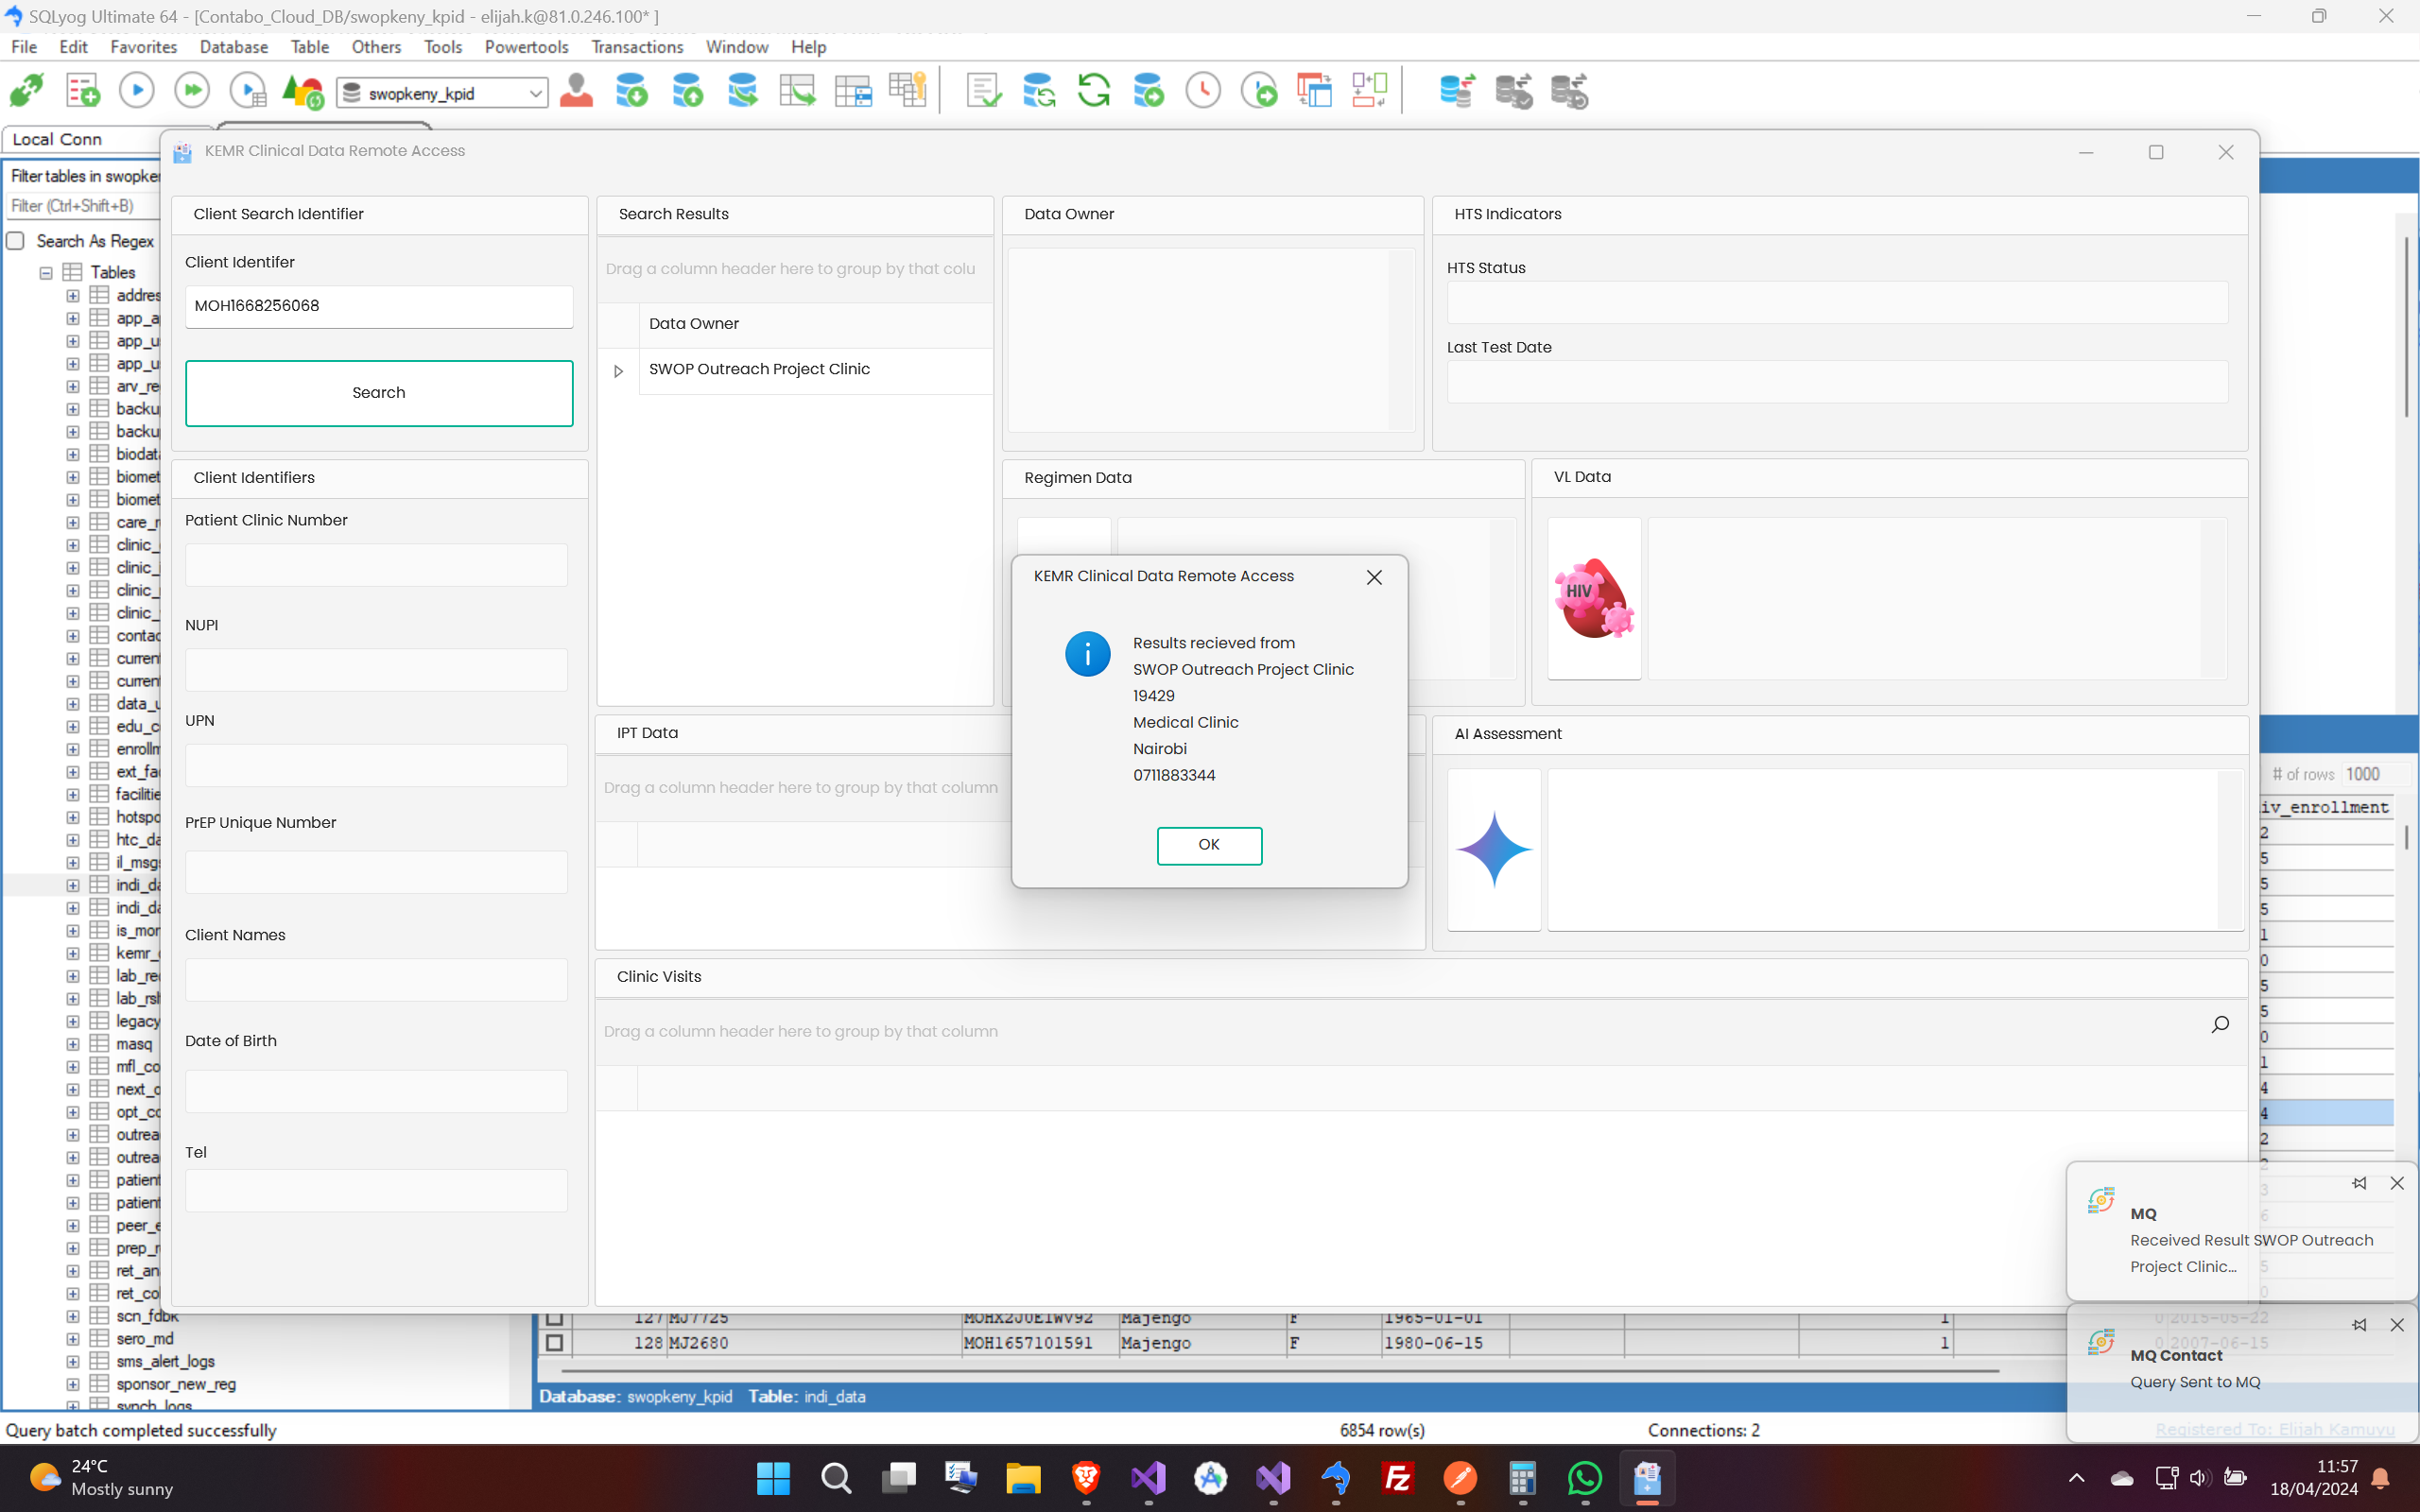This screenshot has width=2420, height=1512.
Task: Enable Search As Regex checkbox
Action: pyautogui.click(x=16, y=241)
